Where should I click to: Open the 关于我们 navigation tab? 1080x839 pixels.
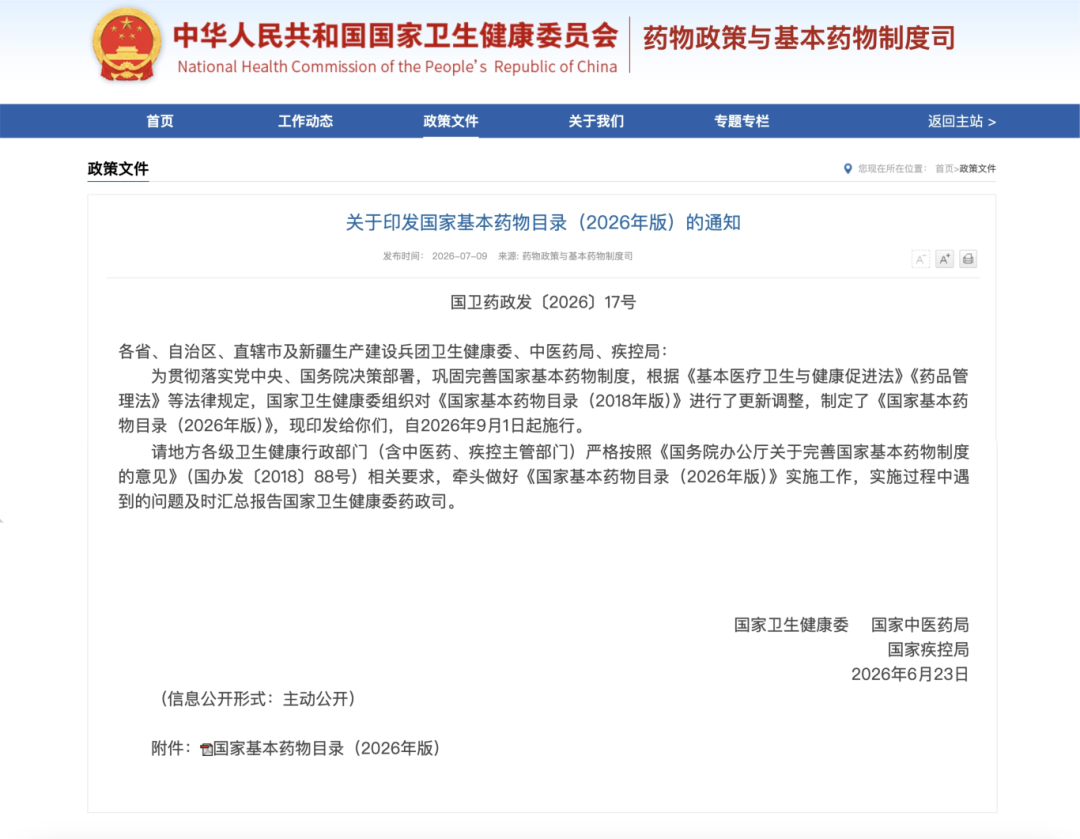(x=596, y=121)
